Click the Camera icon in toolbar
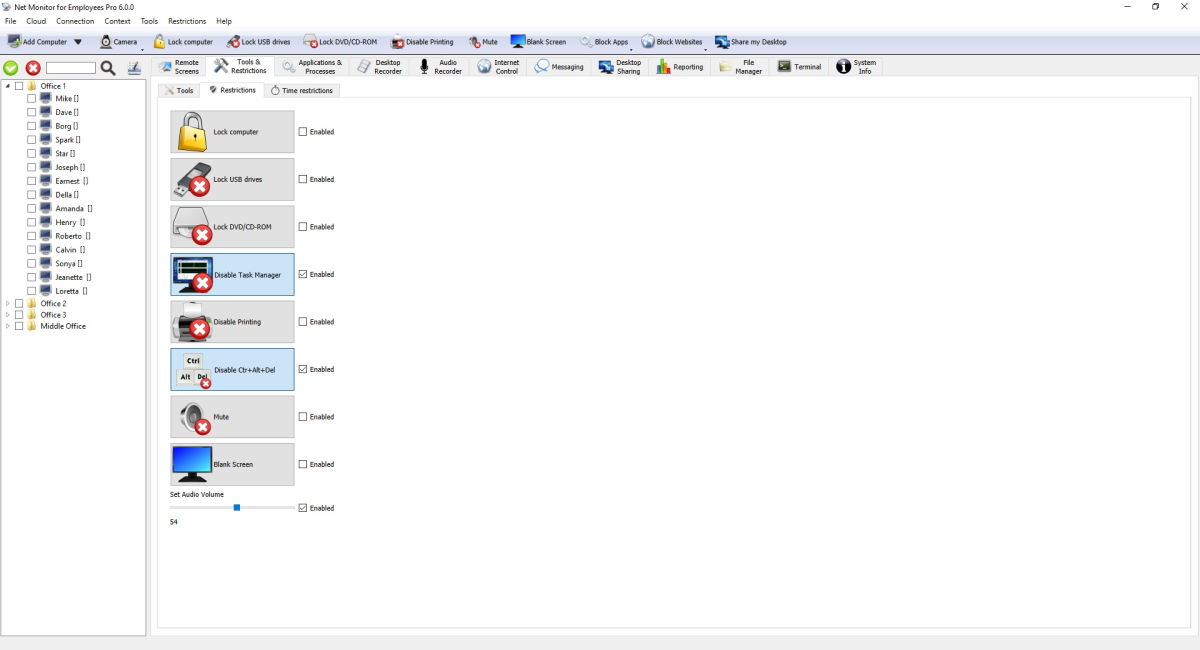Screen dimensions: 1200x650 click(106, 42)
